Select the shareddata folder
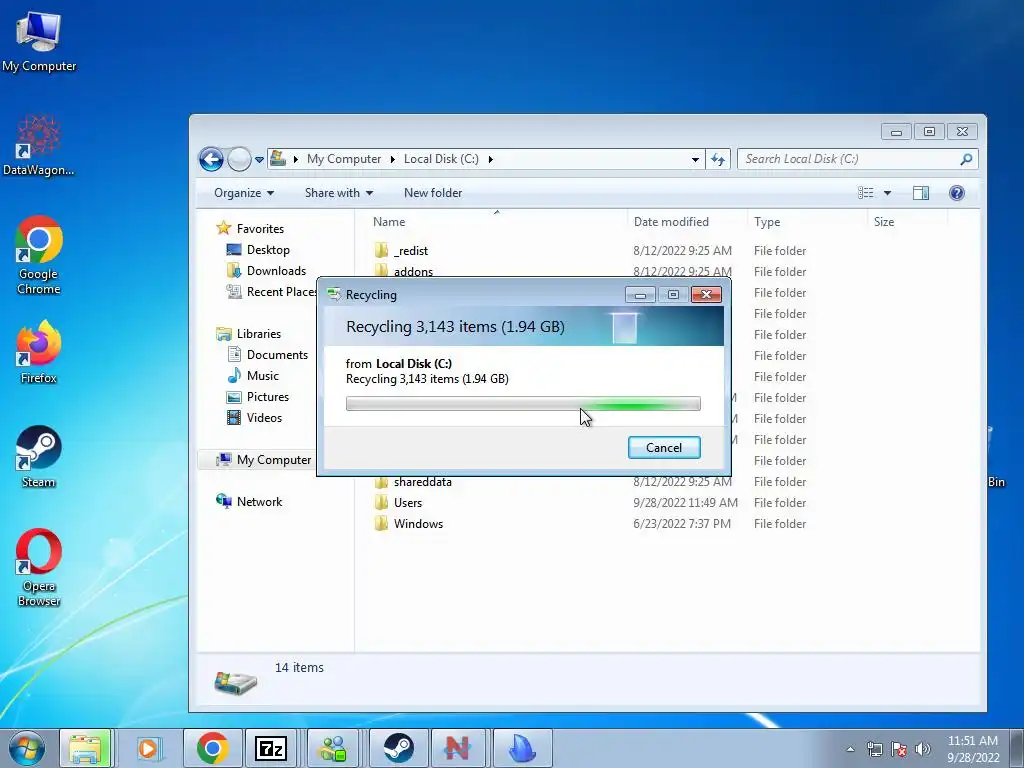Viewport: 1024px width, 768px height. [413, 482]
